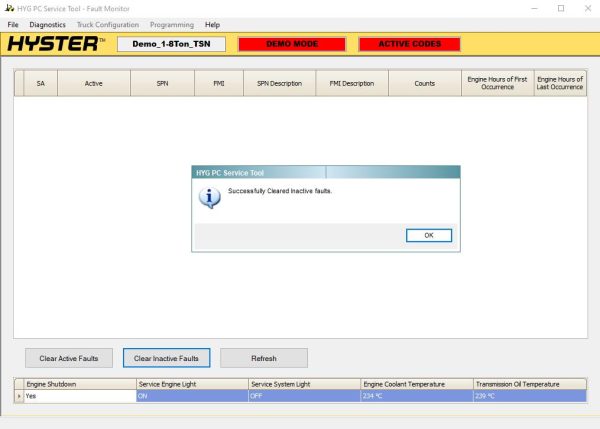Click Engine Hours of Last Occurrence header
Image resolution: width=600 pixels, height=429 pixels.
[x=560, y=83]
